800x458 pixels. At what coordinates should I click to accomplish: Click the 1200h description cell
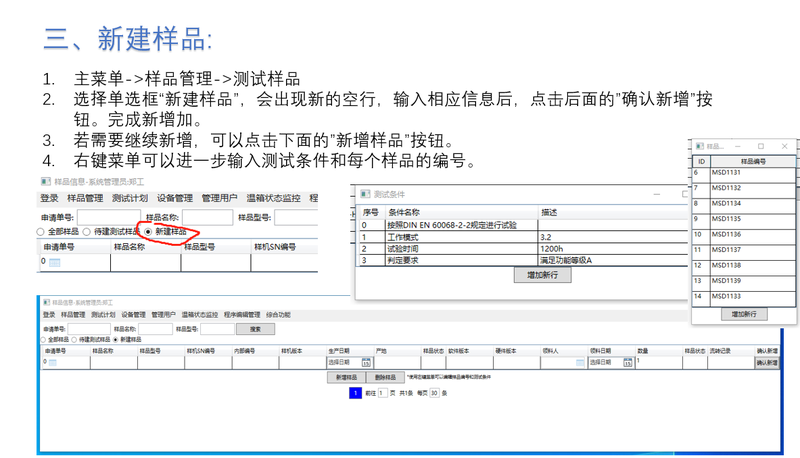pyautogui.click(x=613, y=249)
